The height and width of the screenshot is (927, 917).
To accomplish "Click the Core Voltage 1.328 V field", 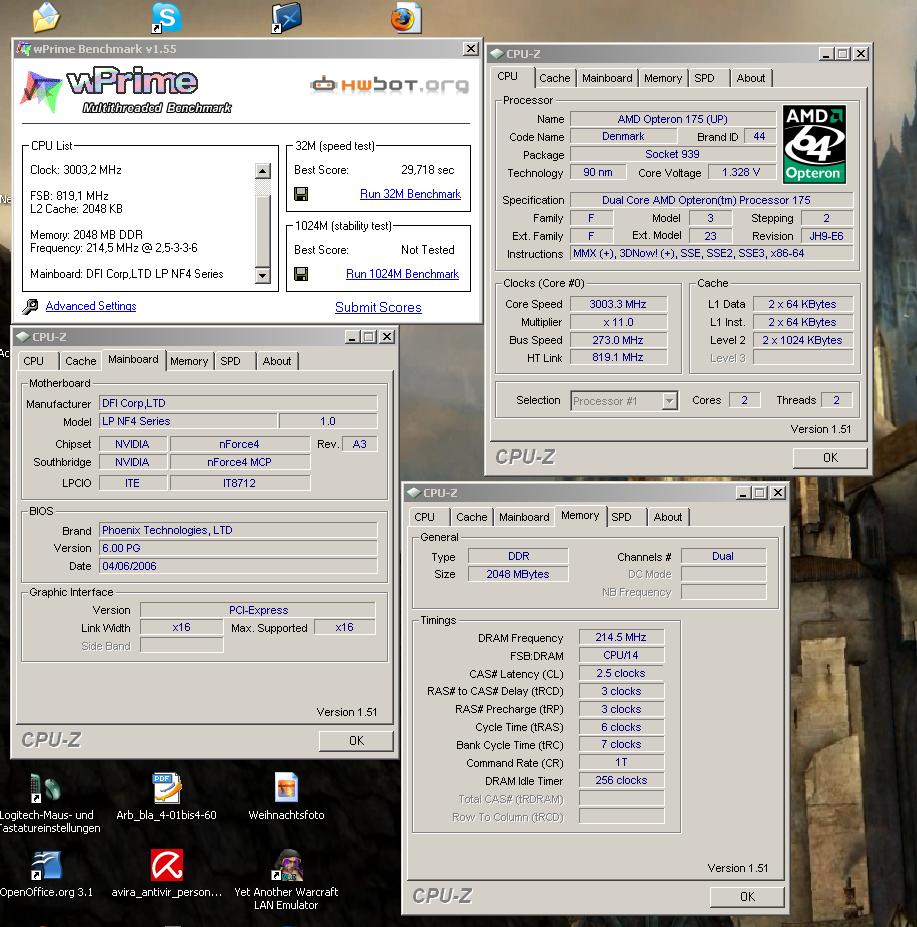I will [741, 172].
